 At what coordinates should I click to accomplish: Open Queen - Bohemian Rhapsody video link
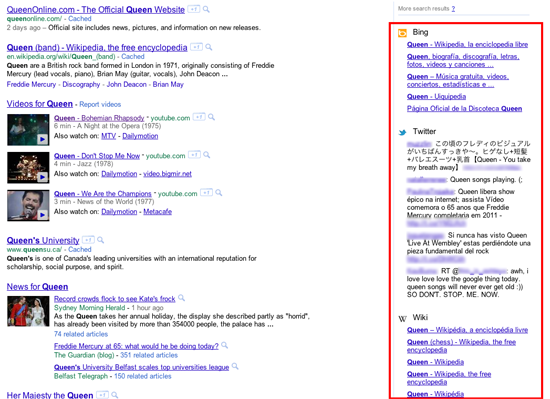pyautogui.click(x=99, y=118)
